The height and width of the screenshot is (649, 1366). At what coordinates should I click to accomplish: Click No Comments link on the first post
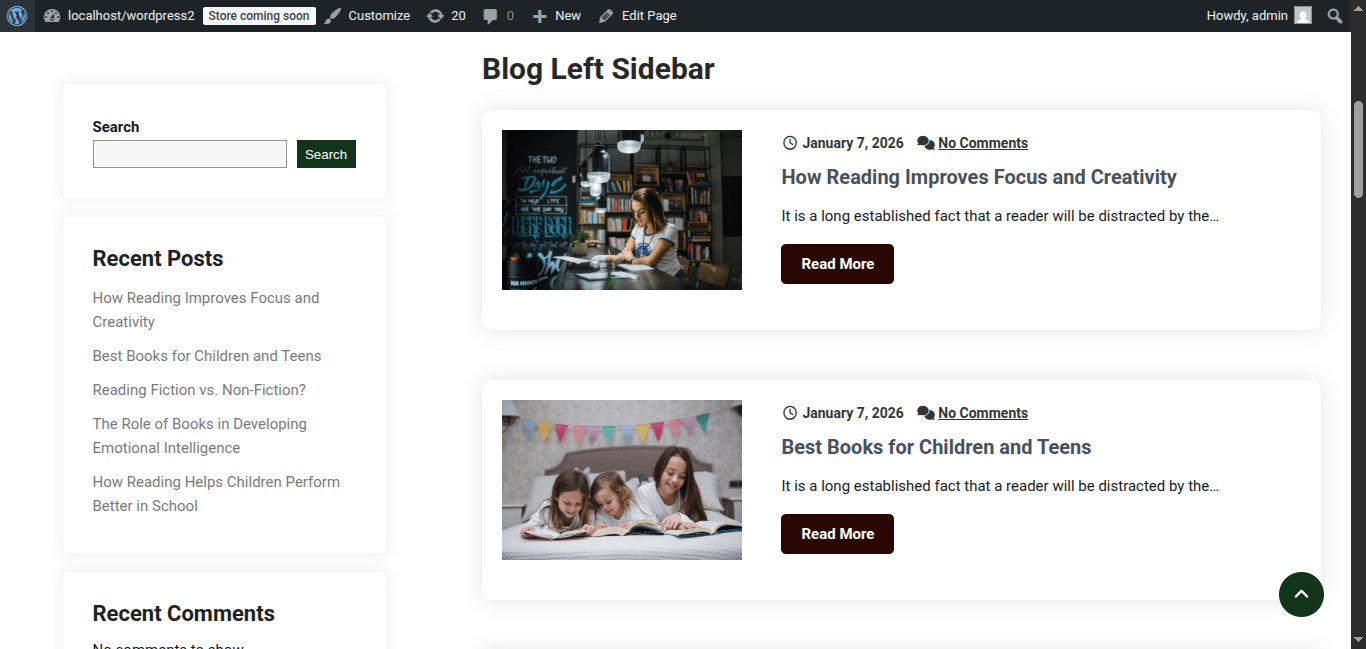[983, 143]
